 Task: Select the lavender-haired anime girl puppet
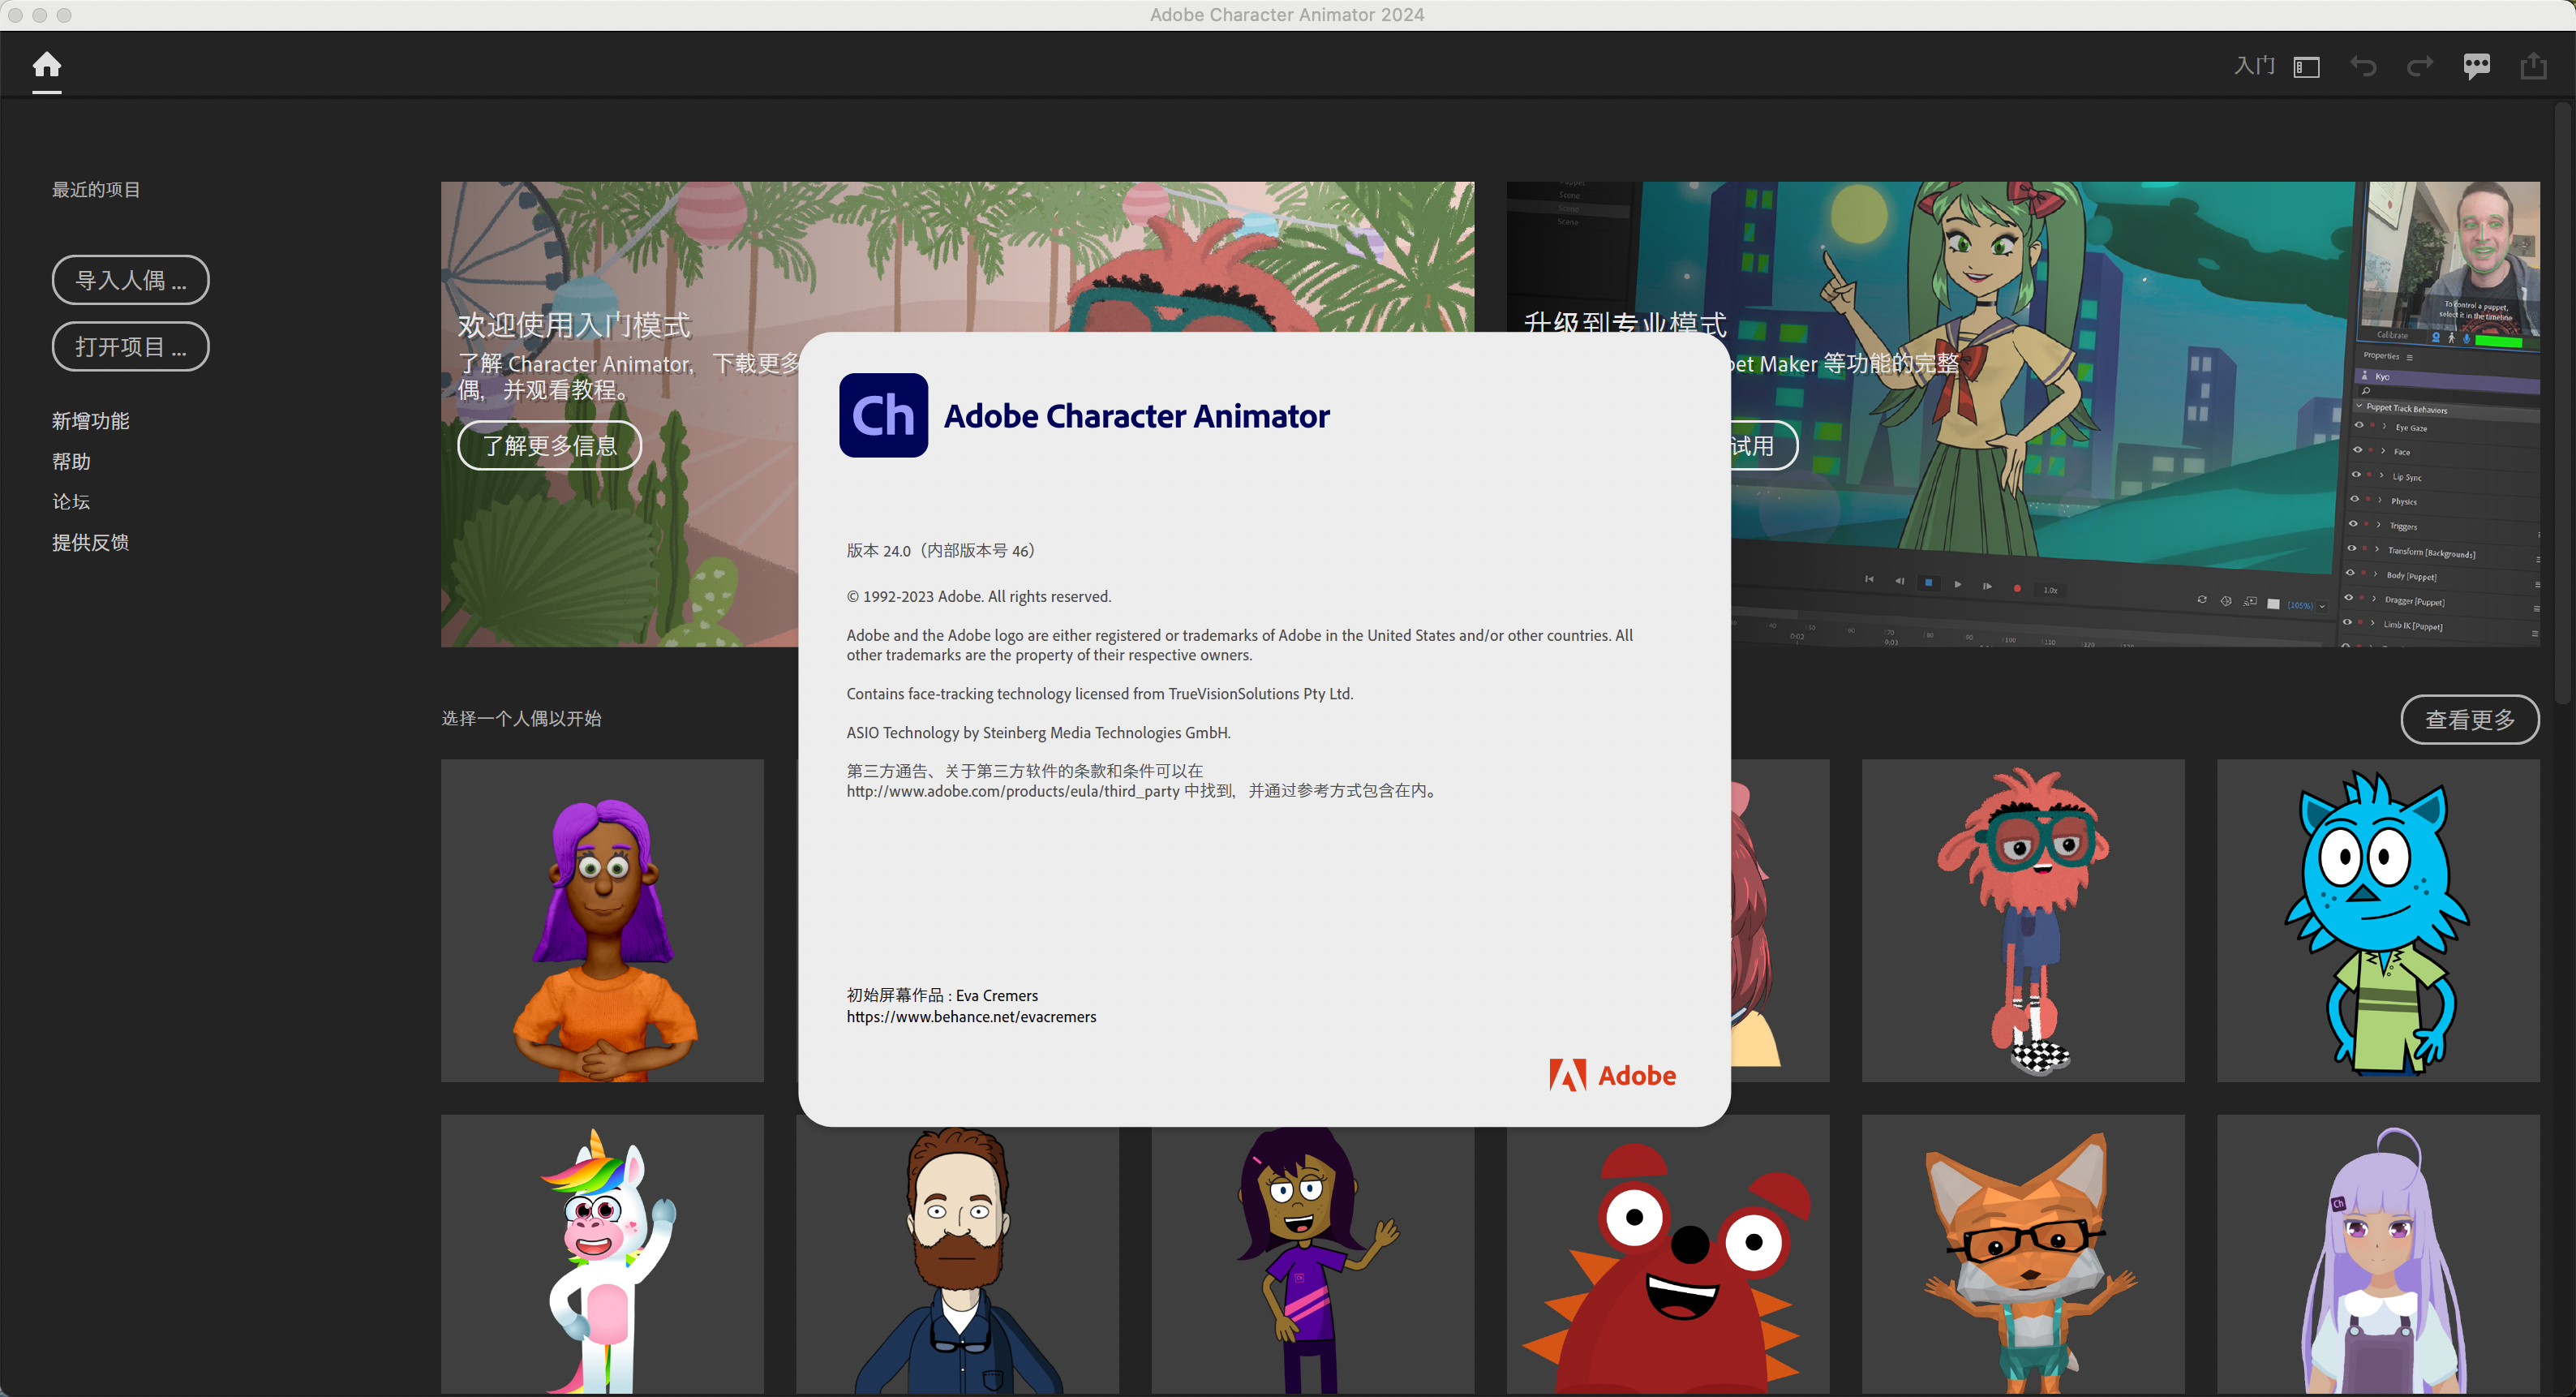tap(2378, 1254)
